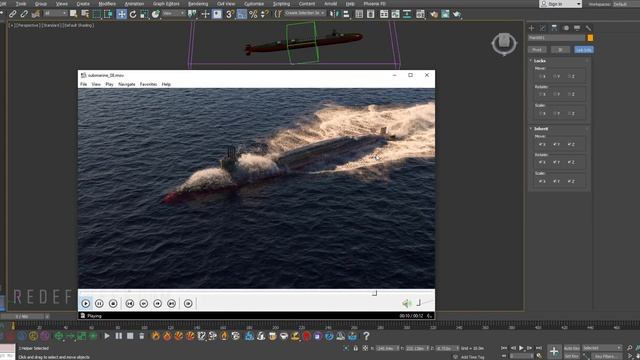Open the selection filter All dropdown
The width and height of the screenshot is (640, 360).
coord(55,13)
